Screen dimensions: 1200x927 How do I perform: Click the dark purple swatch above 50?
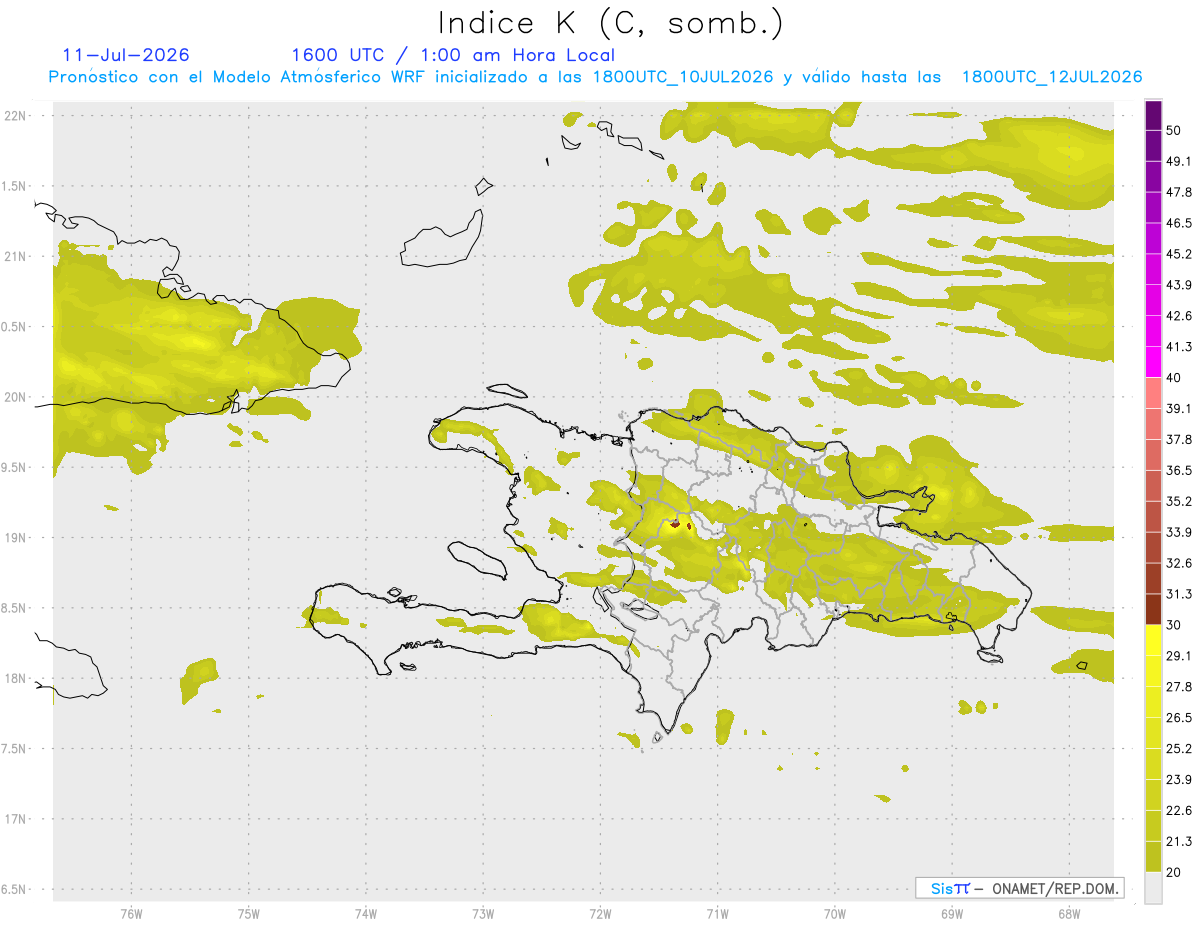coord(1153,115)
